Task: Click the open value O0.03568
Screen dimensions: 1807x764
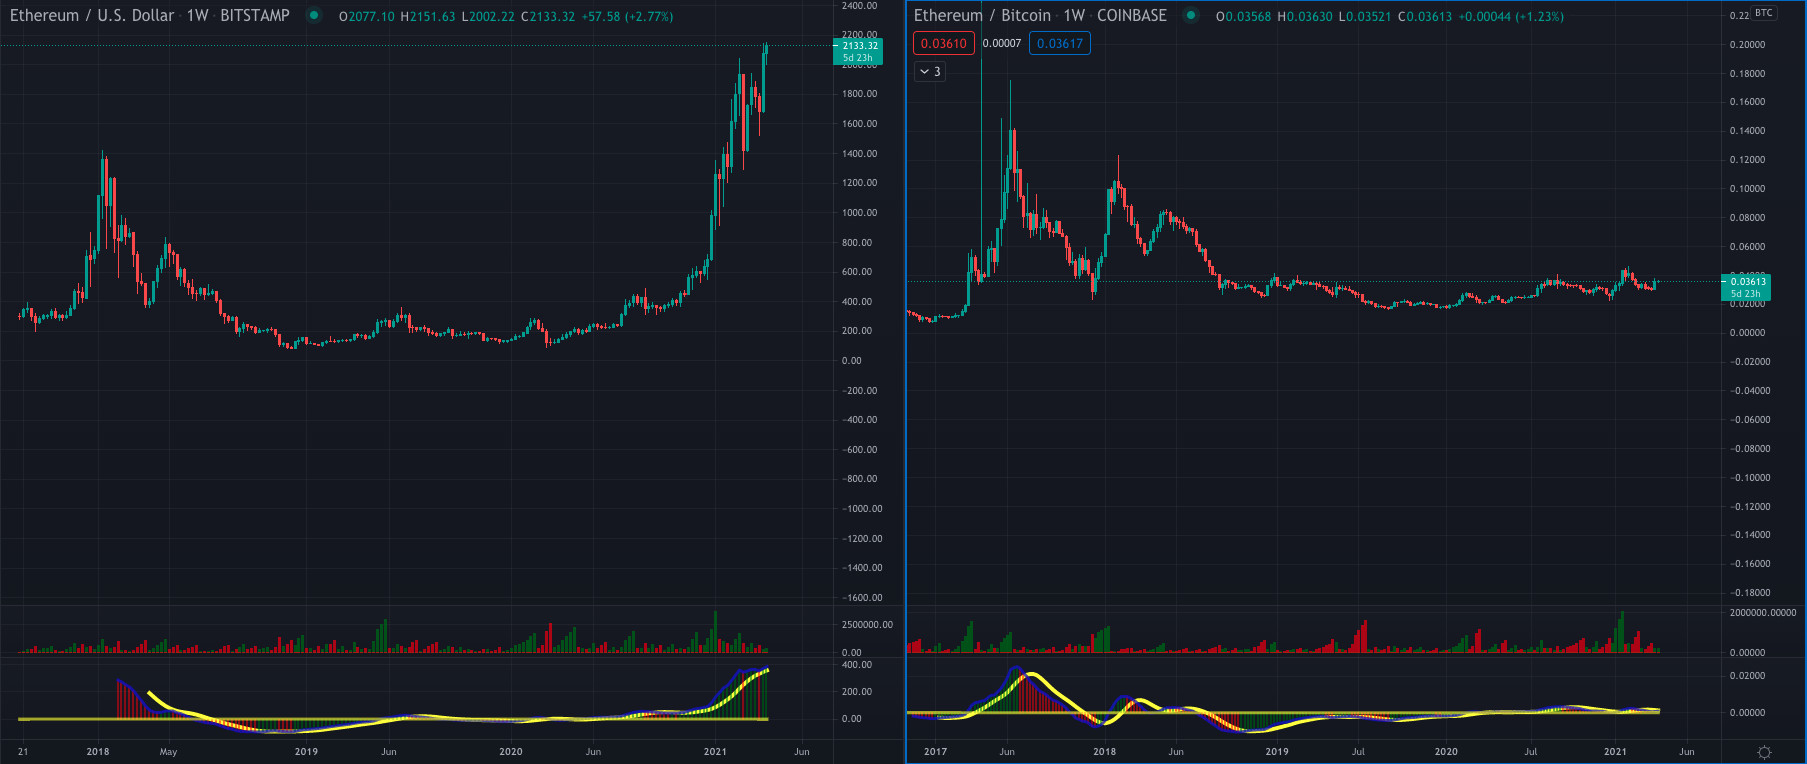Action: (x=1243, y=17)
